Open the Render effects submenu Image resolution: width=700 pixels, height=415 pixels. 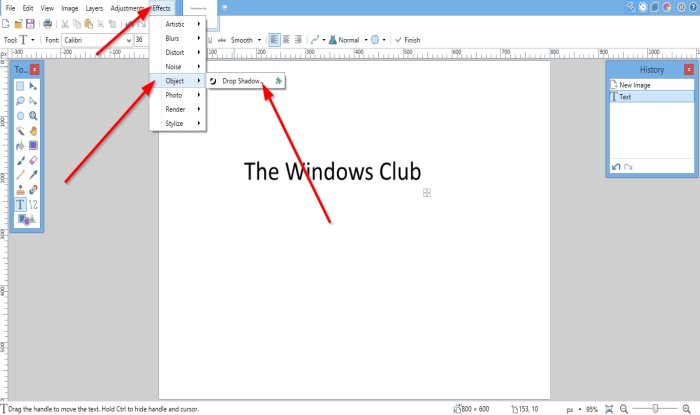[x=178, y=109]
